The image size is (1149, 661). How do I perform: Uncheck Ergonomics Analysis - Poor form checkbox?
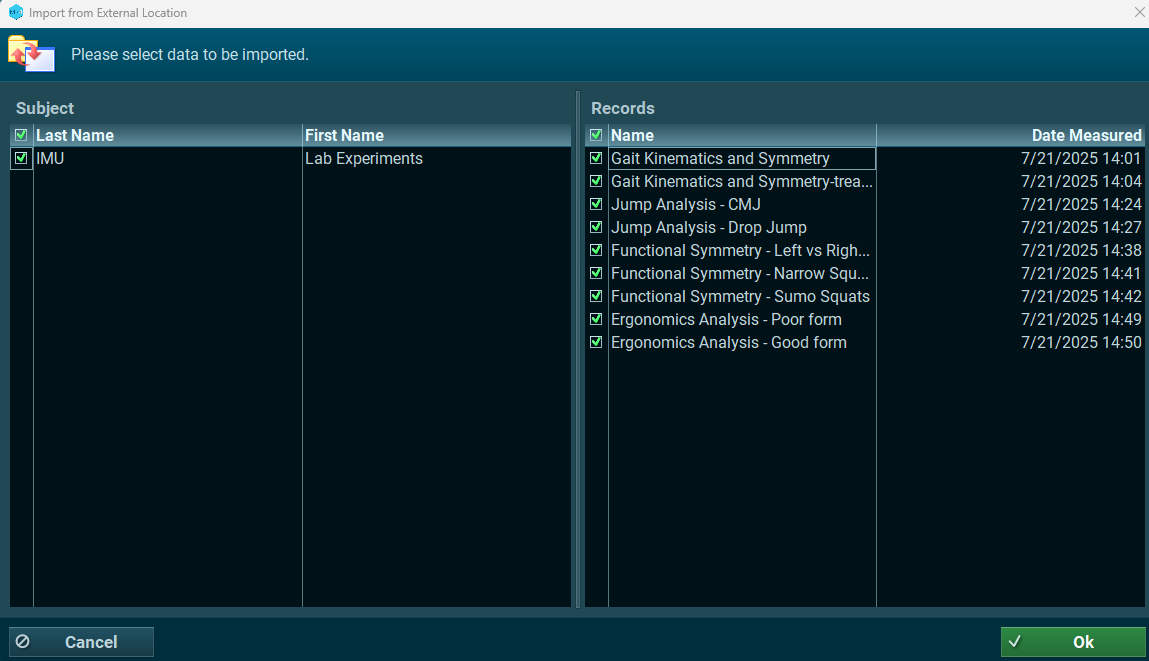click(596, 319)
